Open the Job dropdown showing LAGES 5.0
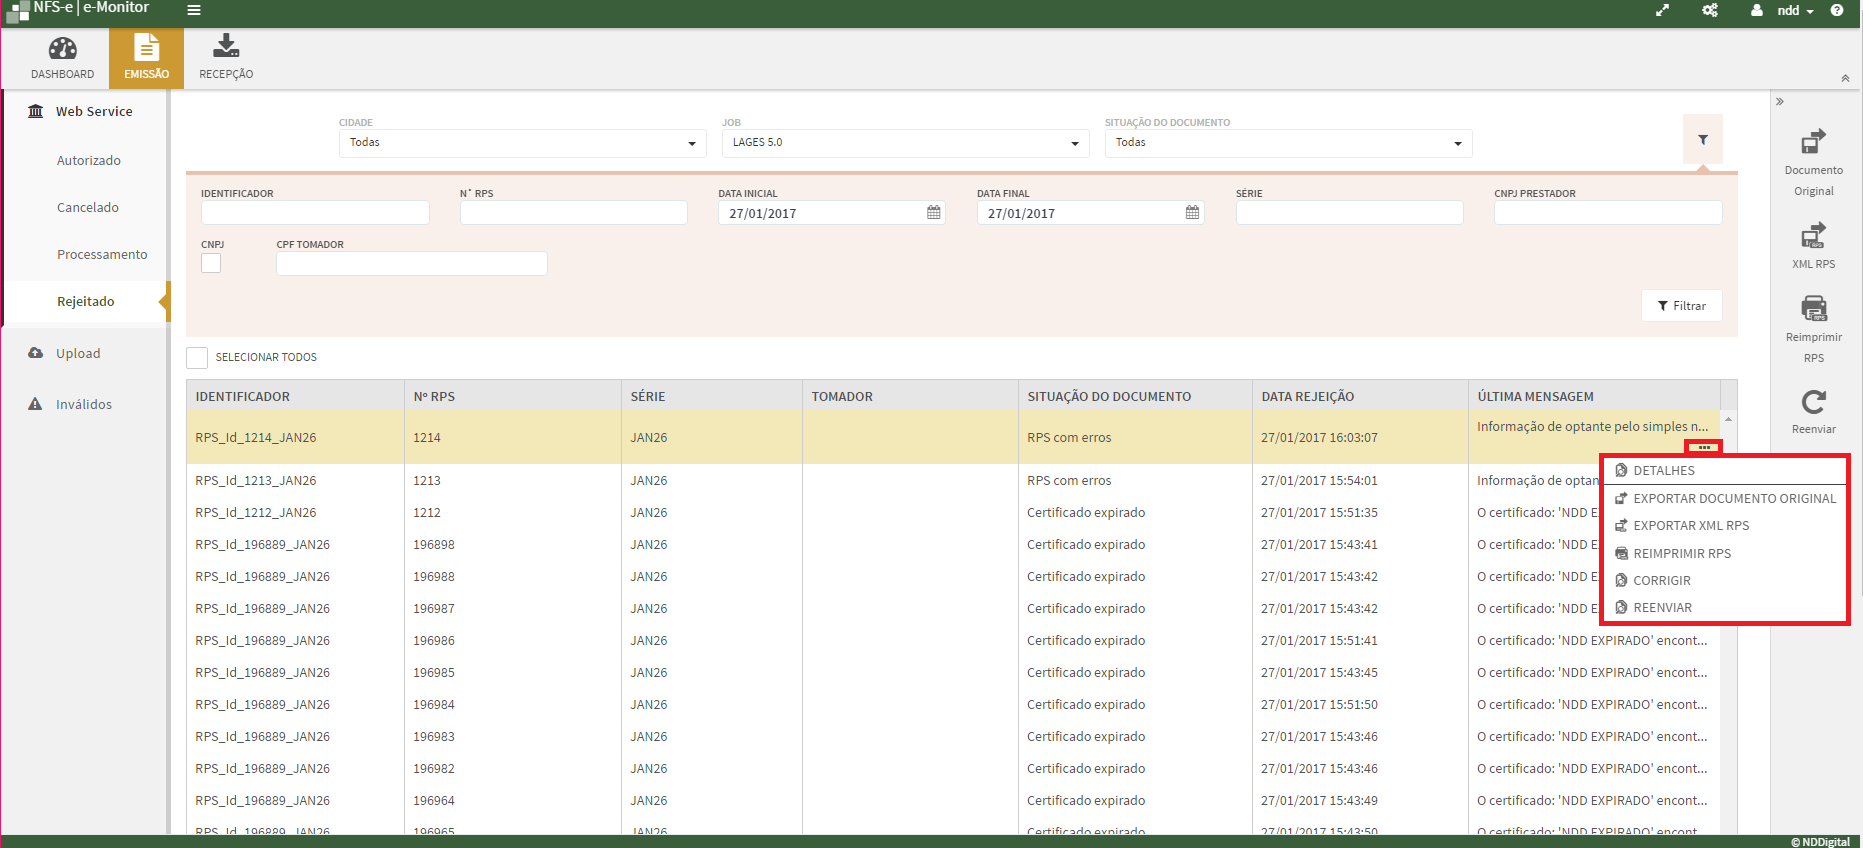 pyautogui.click(x=904, y=143)
